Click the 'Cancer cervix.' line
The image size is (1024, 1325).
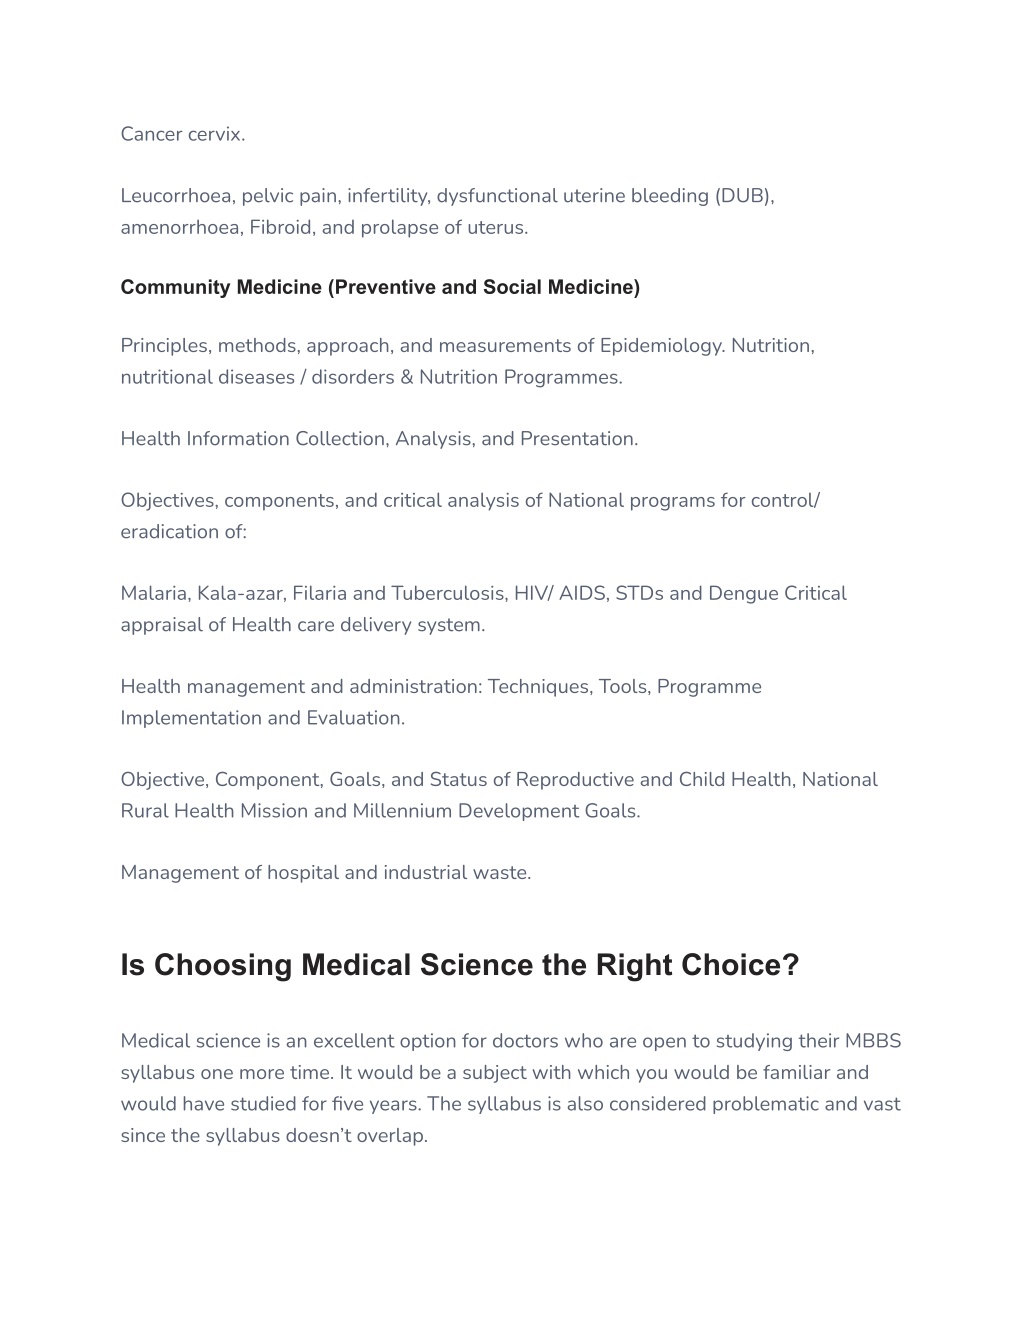point(183,134)
